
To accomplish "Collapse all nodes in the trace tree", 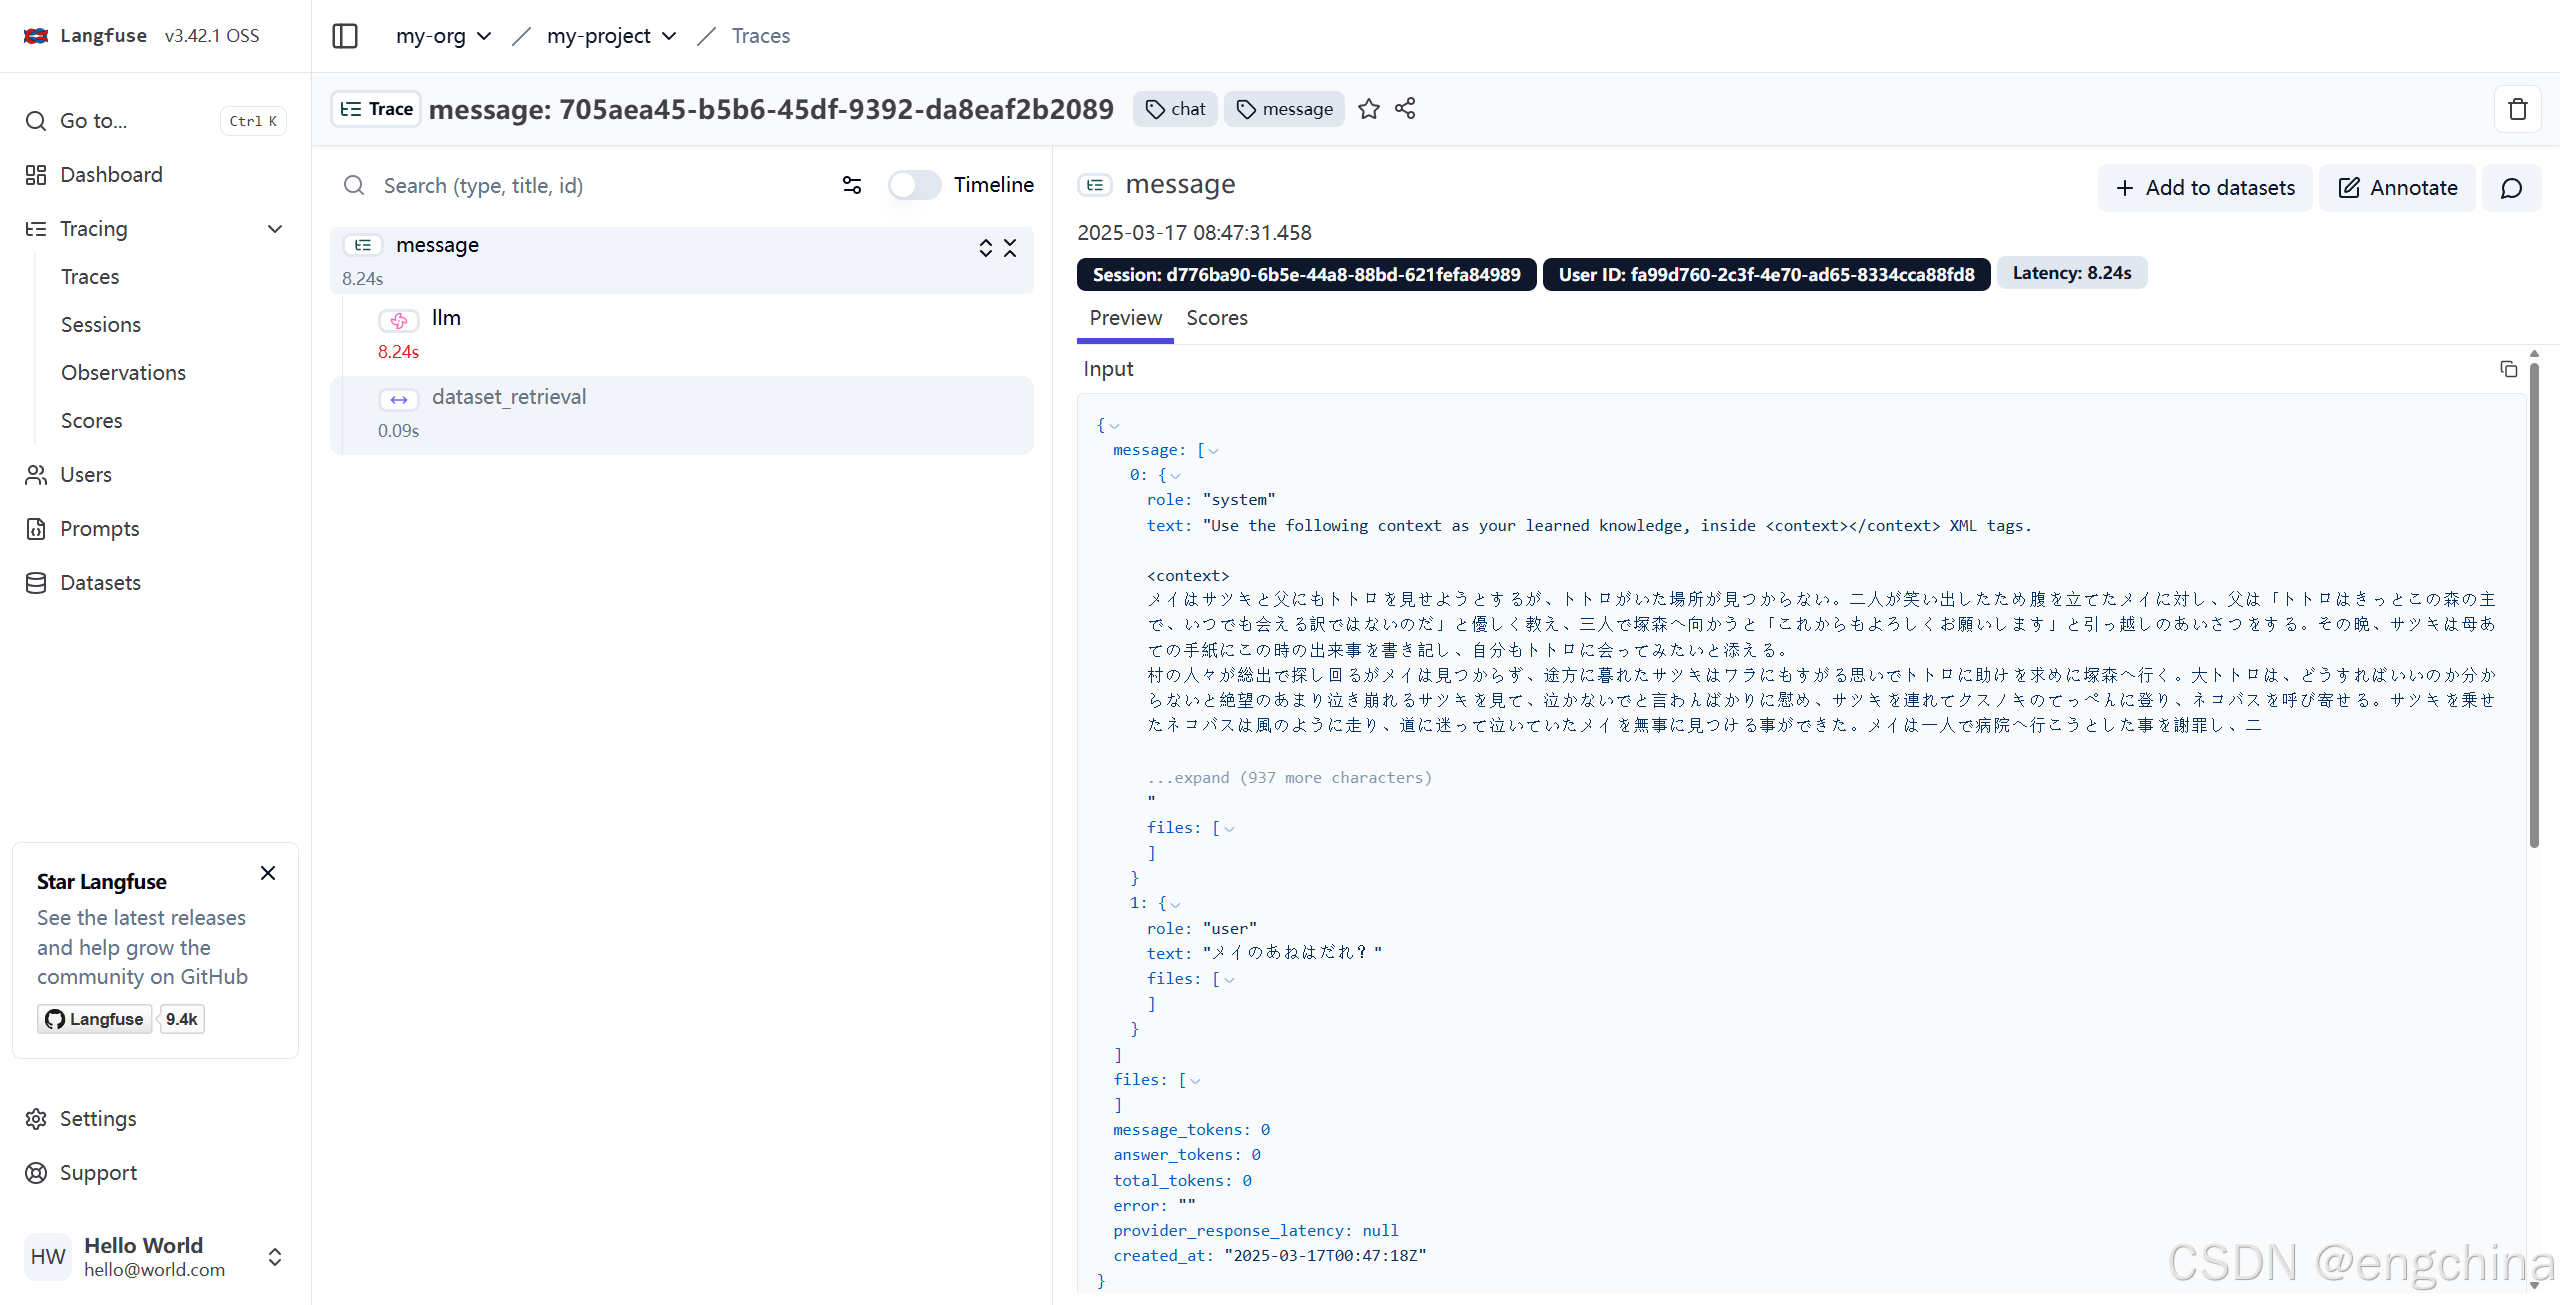I will click(1010, 247).
